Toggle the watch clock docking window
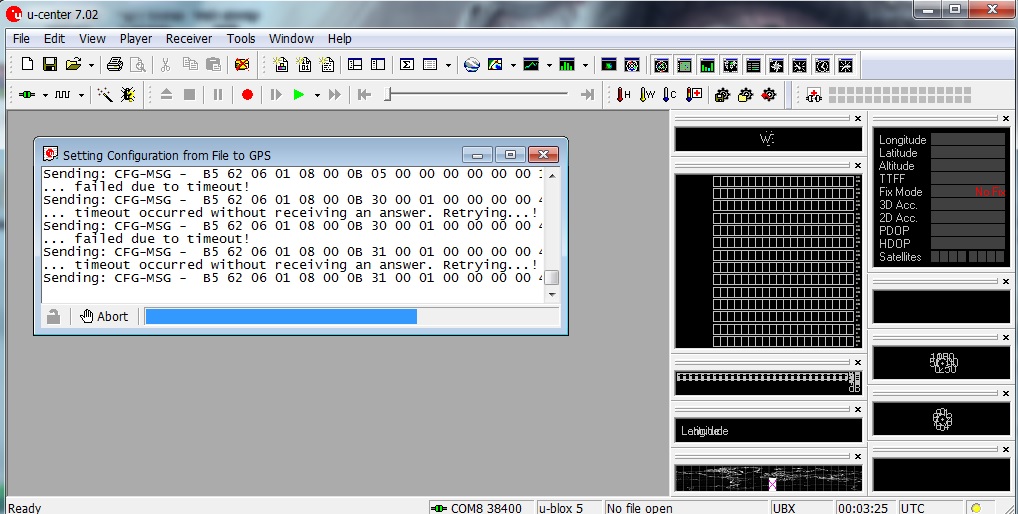 (x=823, y=65)
